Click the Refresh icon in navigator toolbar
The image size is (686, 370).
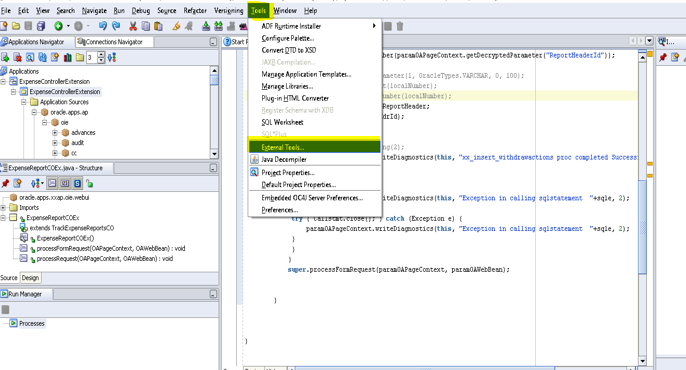pyautogui.click(x=42, y=57)
